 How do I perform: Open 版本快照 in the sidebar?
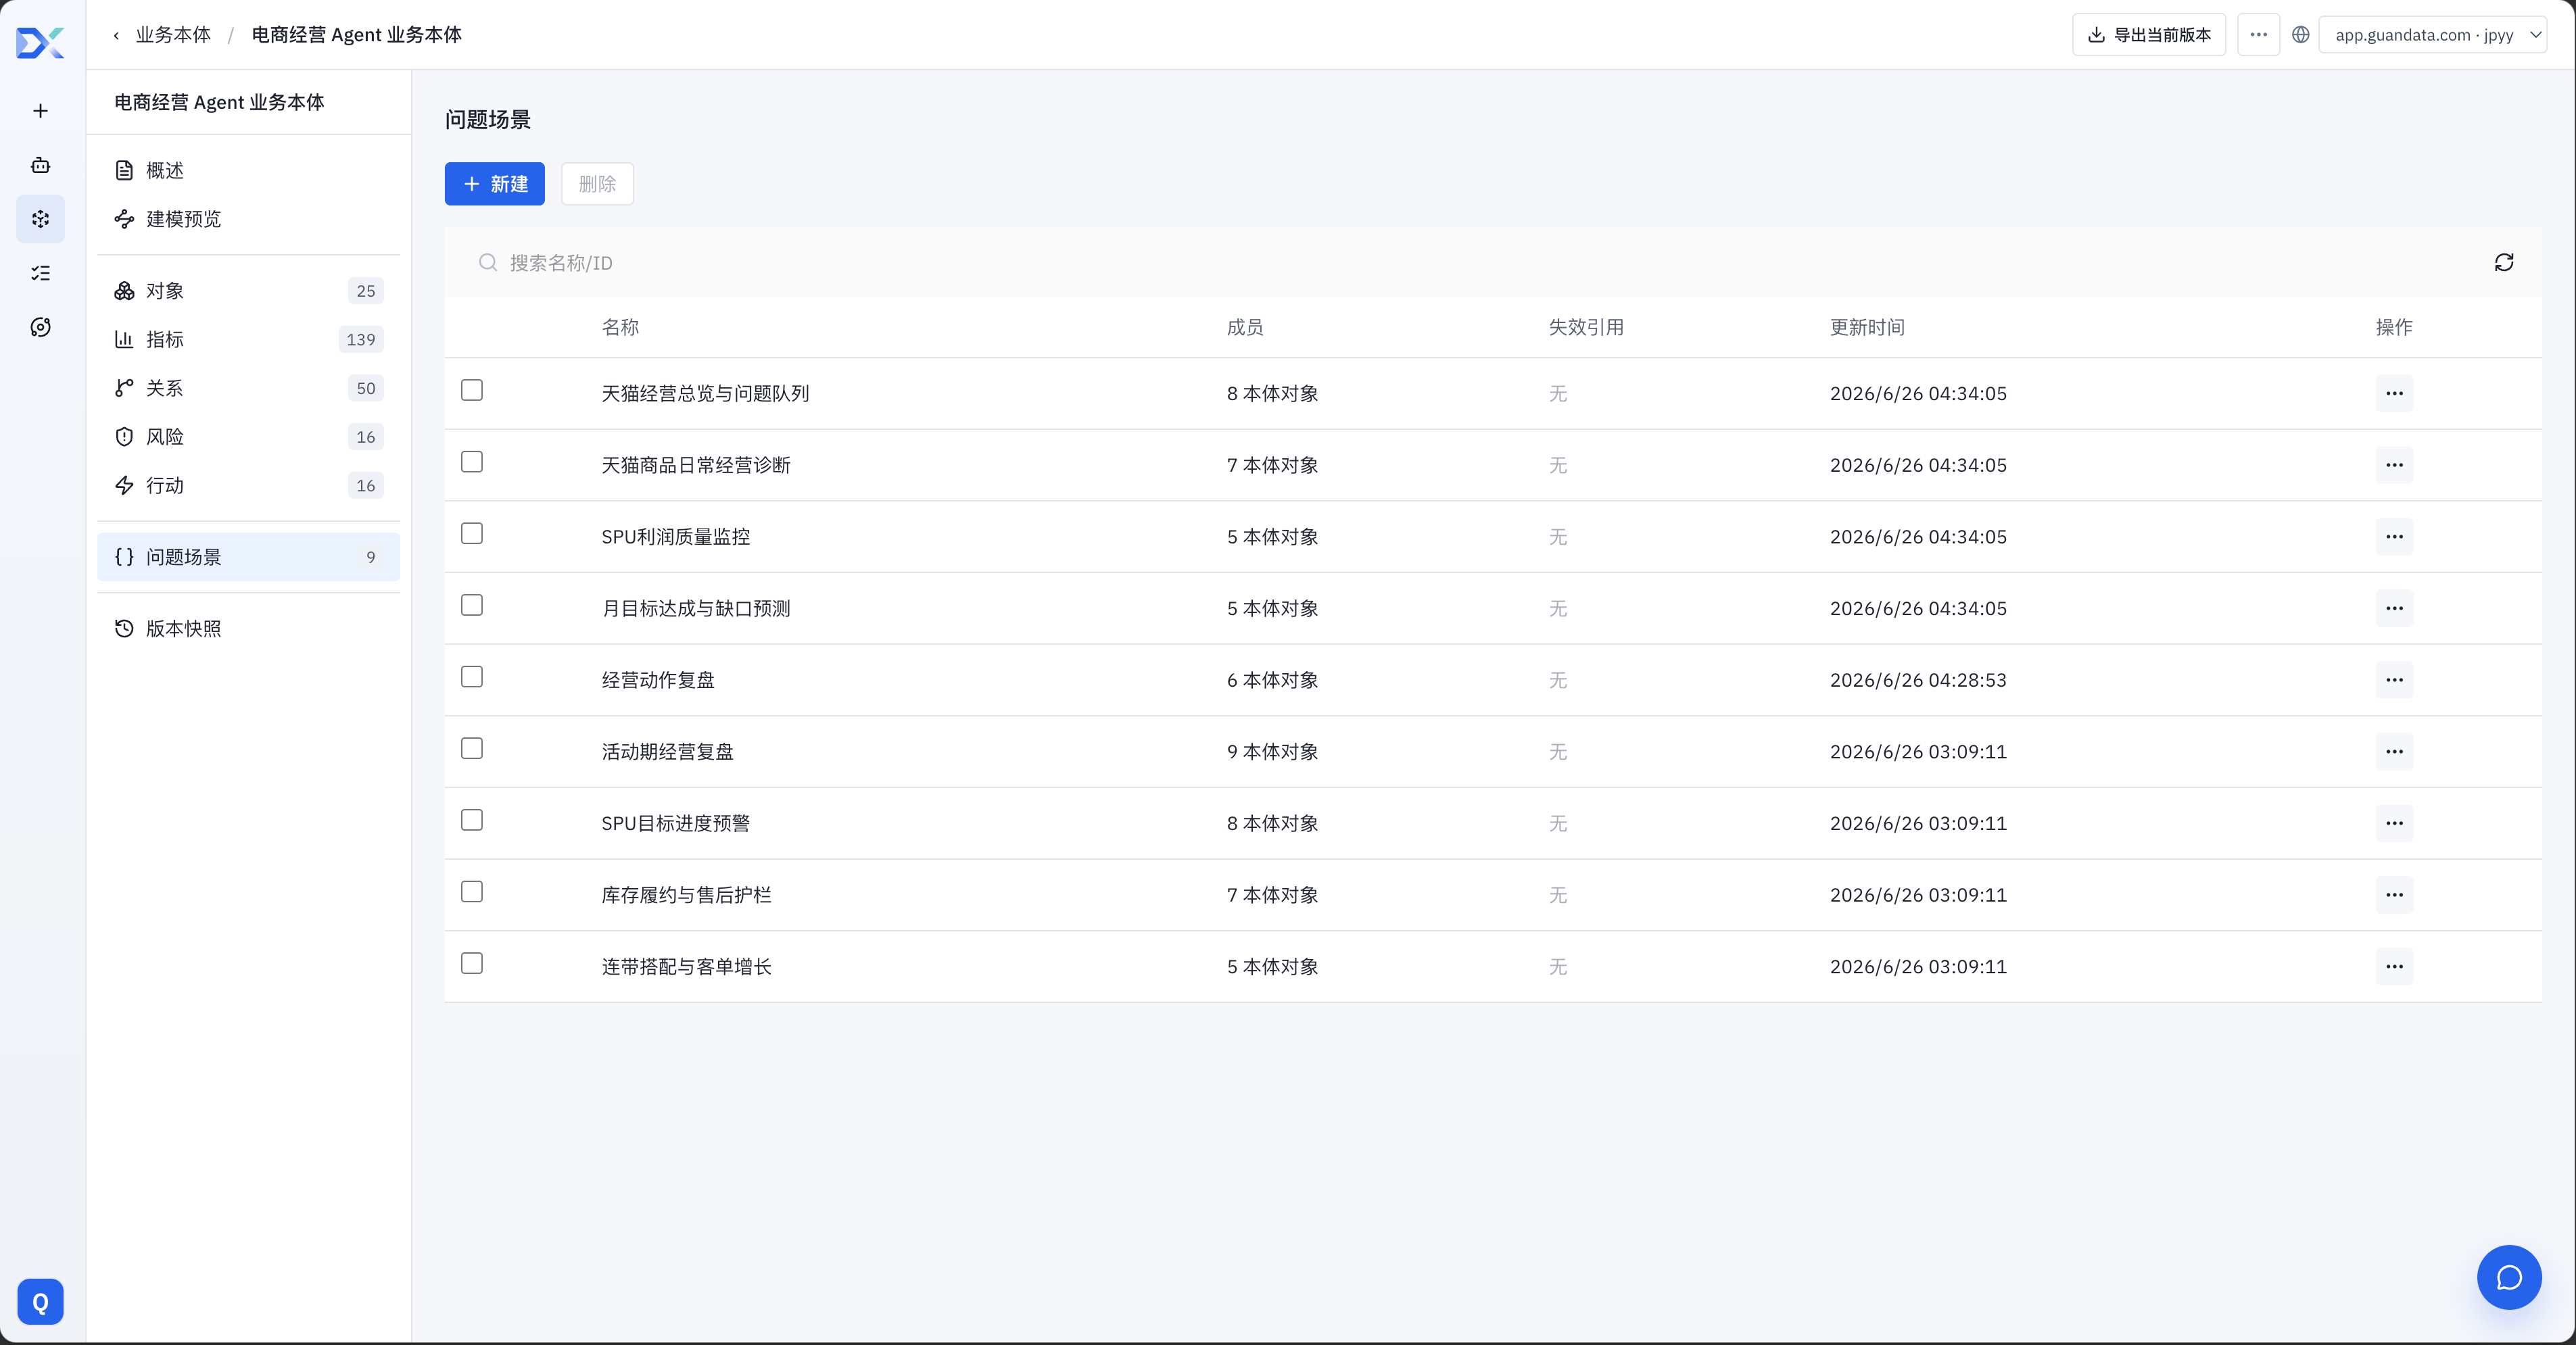pyautogui.click(x=248, y=629)
